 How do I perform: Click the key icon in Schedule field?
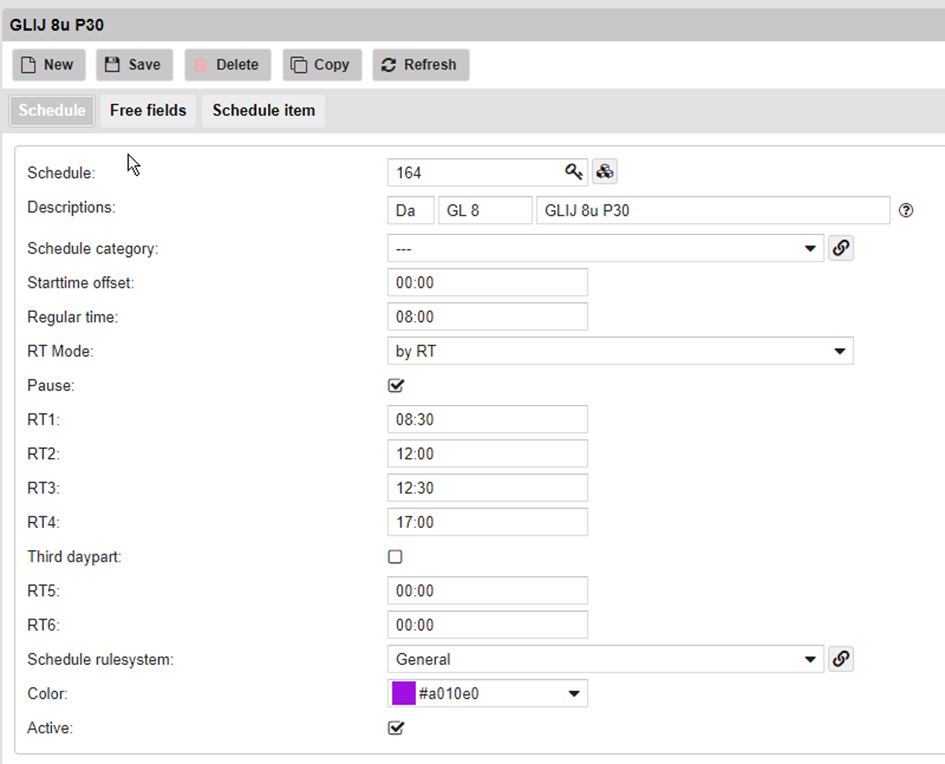coord(573,172)
